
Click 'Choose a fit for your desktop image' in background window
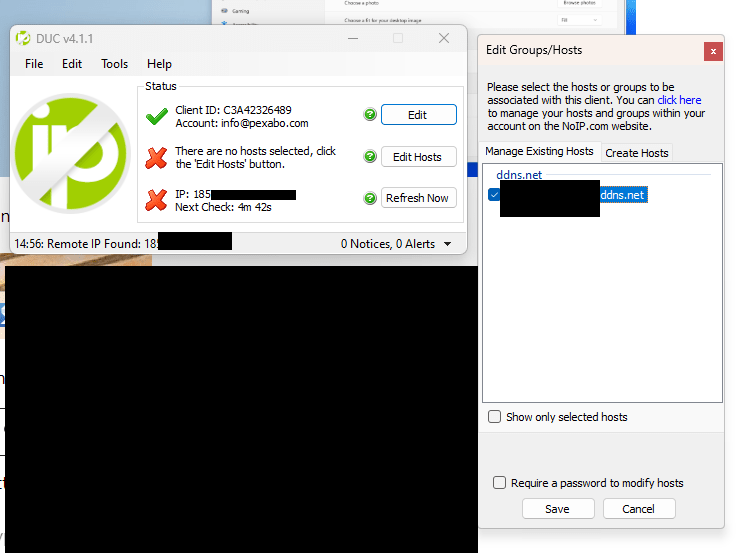tap(383, 20)
